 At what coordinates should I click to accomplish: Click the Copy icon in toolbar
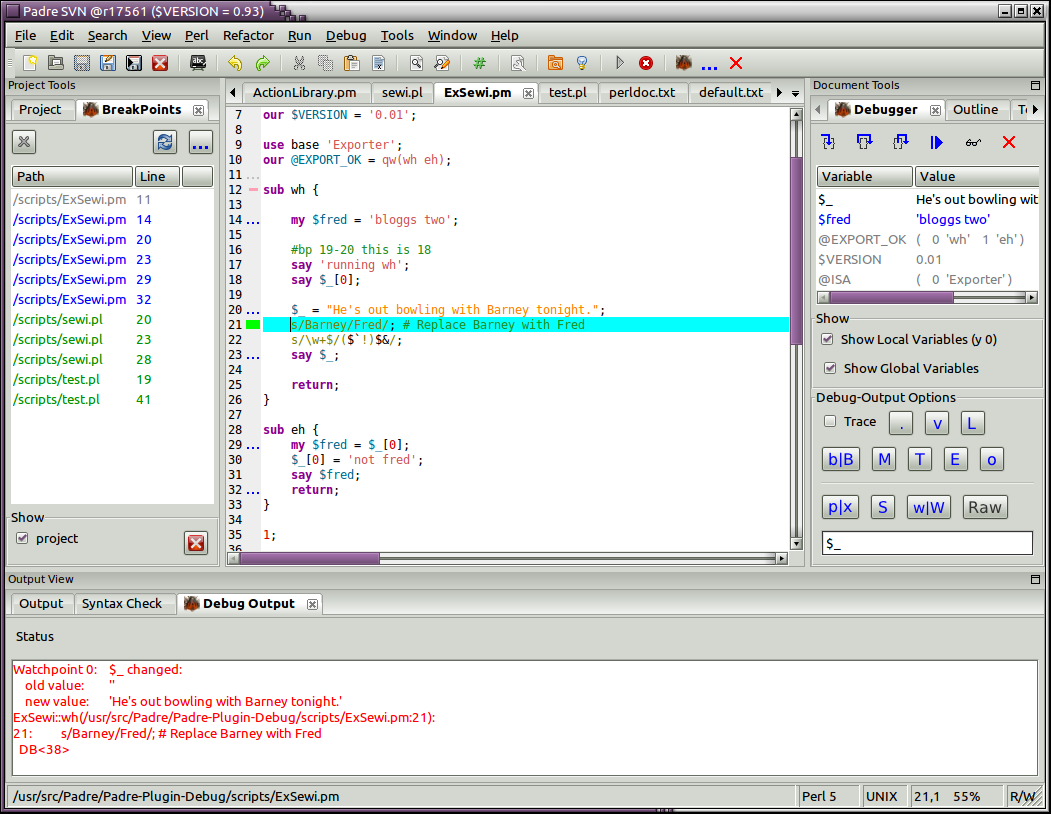[x=325, y=63]
